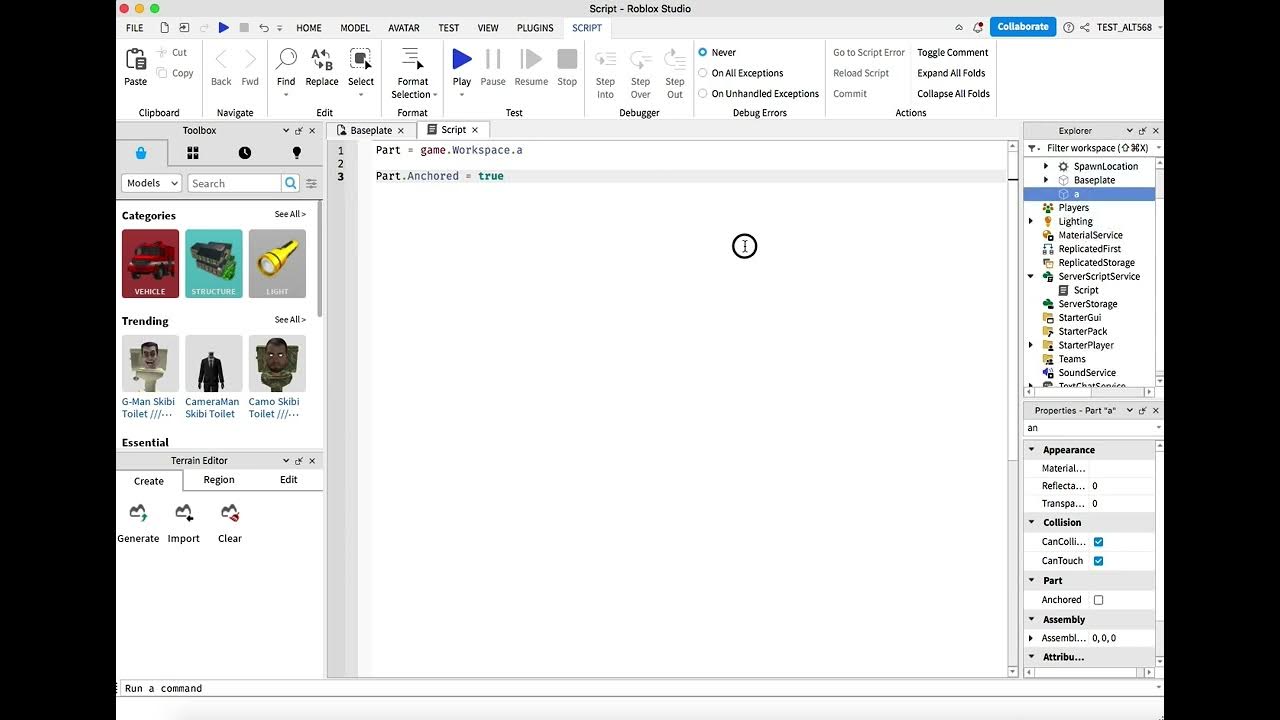Click the Step Over debugger icon
1280x720 pixels.
pyautogui.click(x=640, y=59)
